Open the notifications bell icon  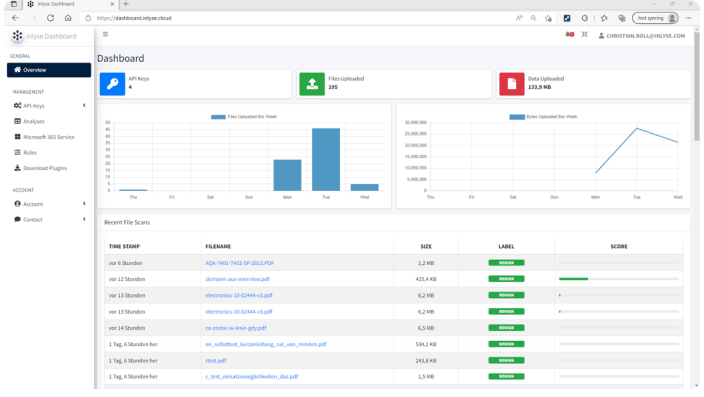569,35
